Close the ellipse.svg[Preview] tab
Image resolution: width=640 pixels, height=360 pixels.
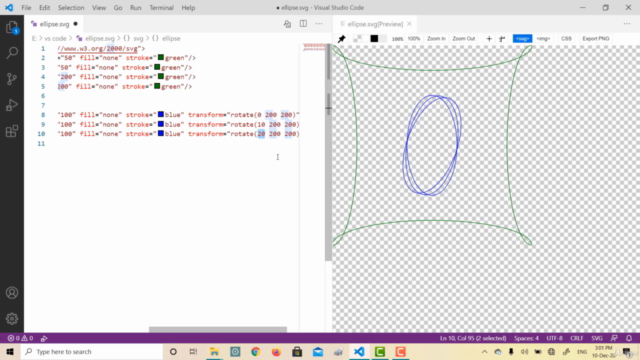point(409,24)
